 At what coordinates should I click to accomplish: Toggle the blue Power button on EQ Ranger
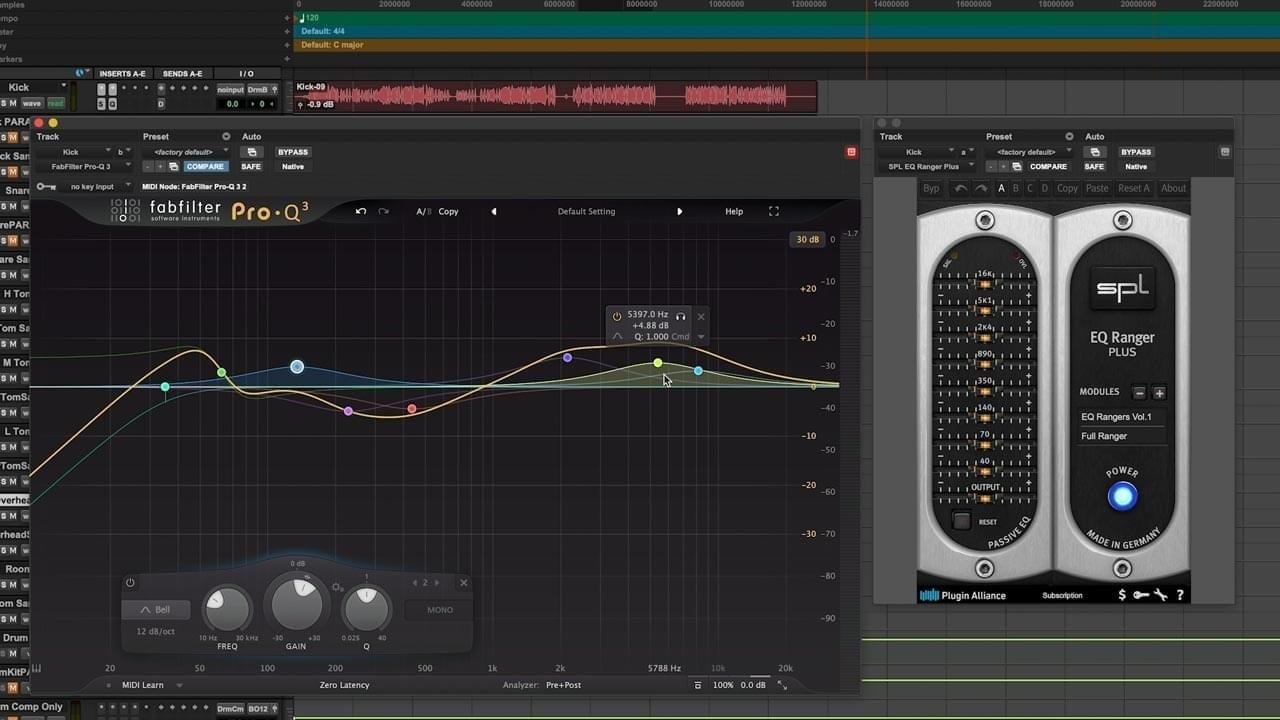(1122, 495)
